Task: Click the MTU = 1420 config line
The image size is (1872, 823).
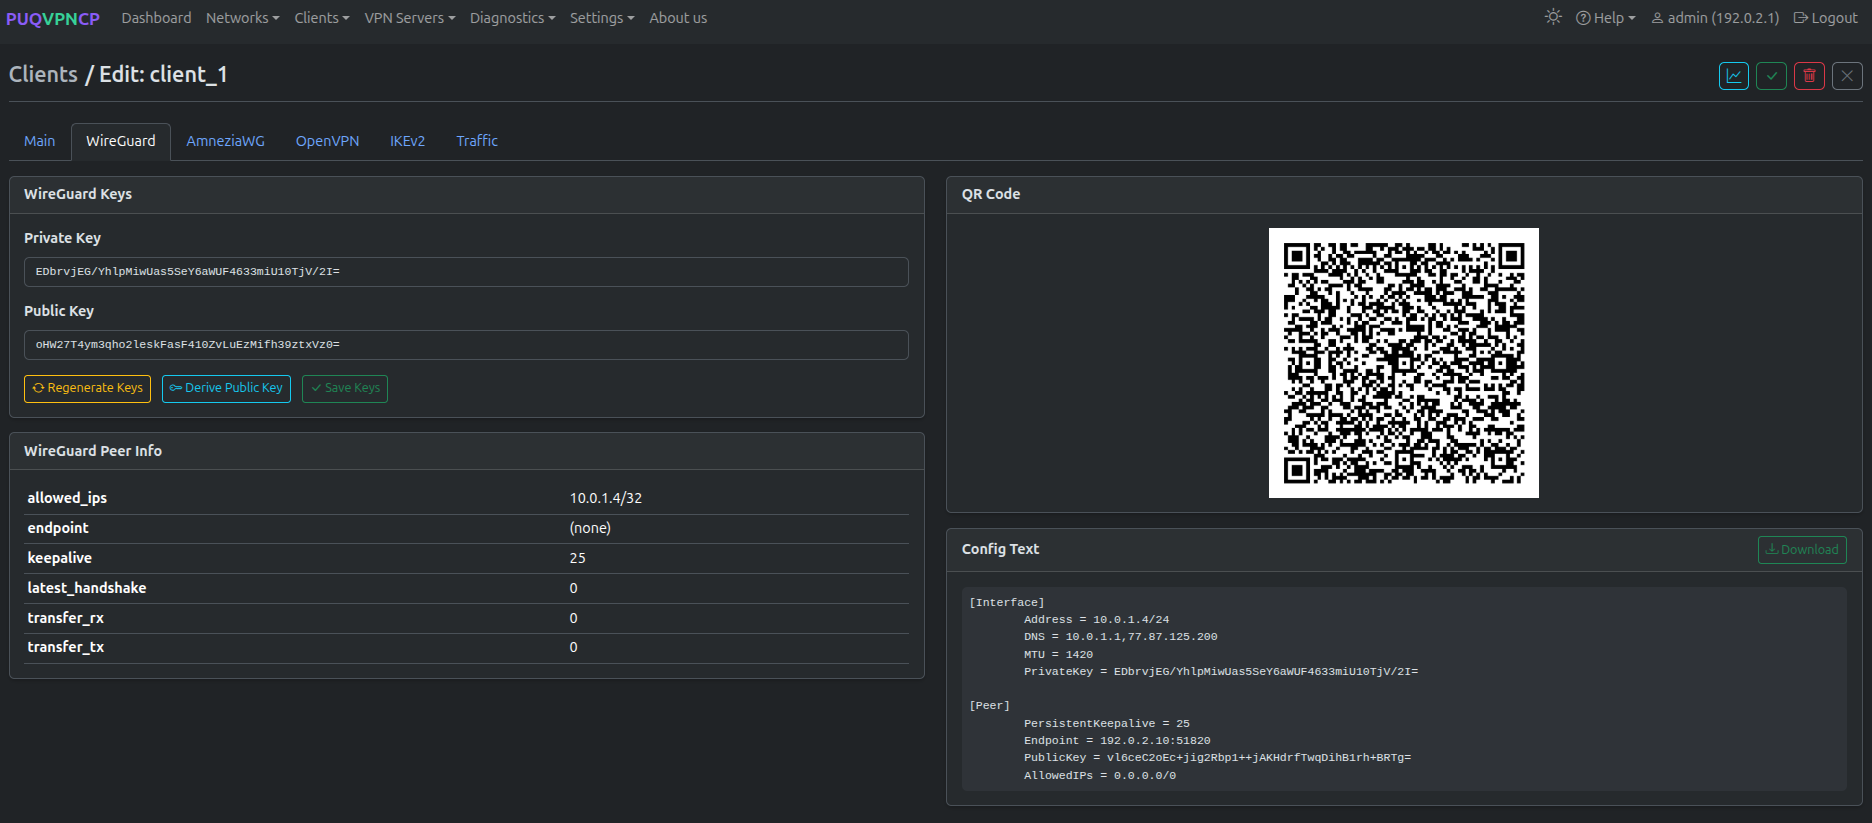Action: (x=1058, y=655)
